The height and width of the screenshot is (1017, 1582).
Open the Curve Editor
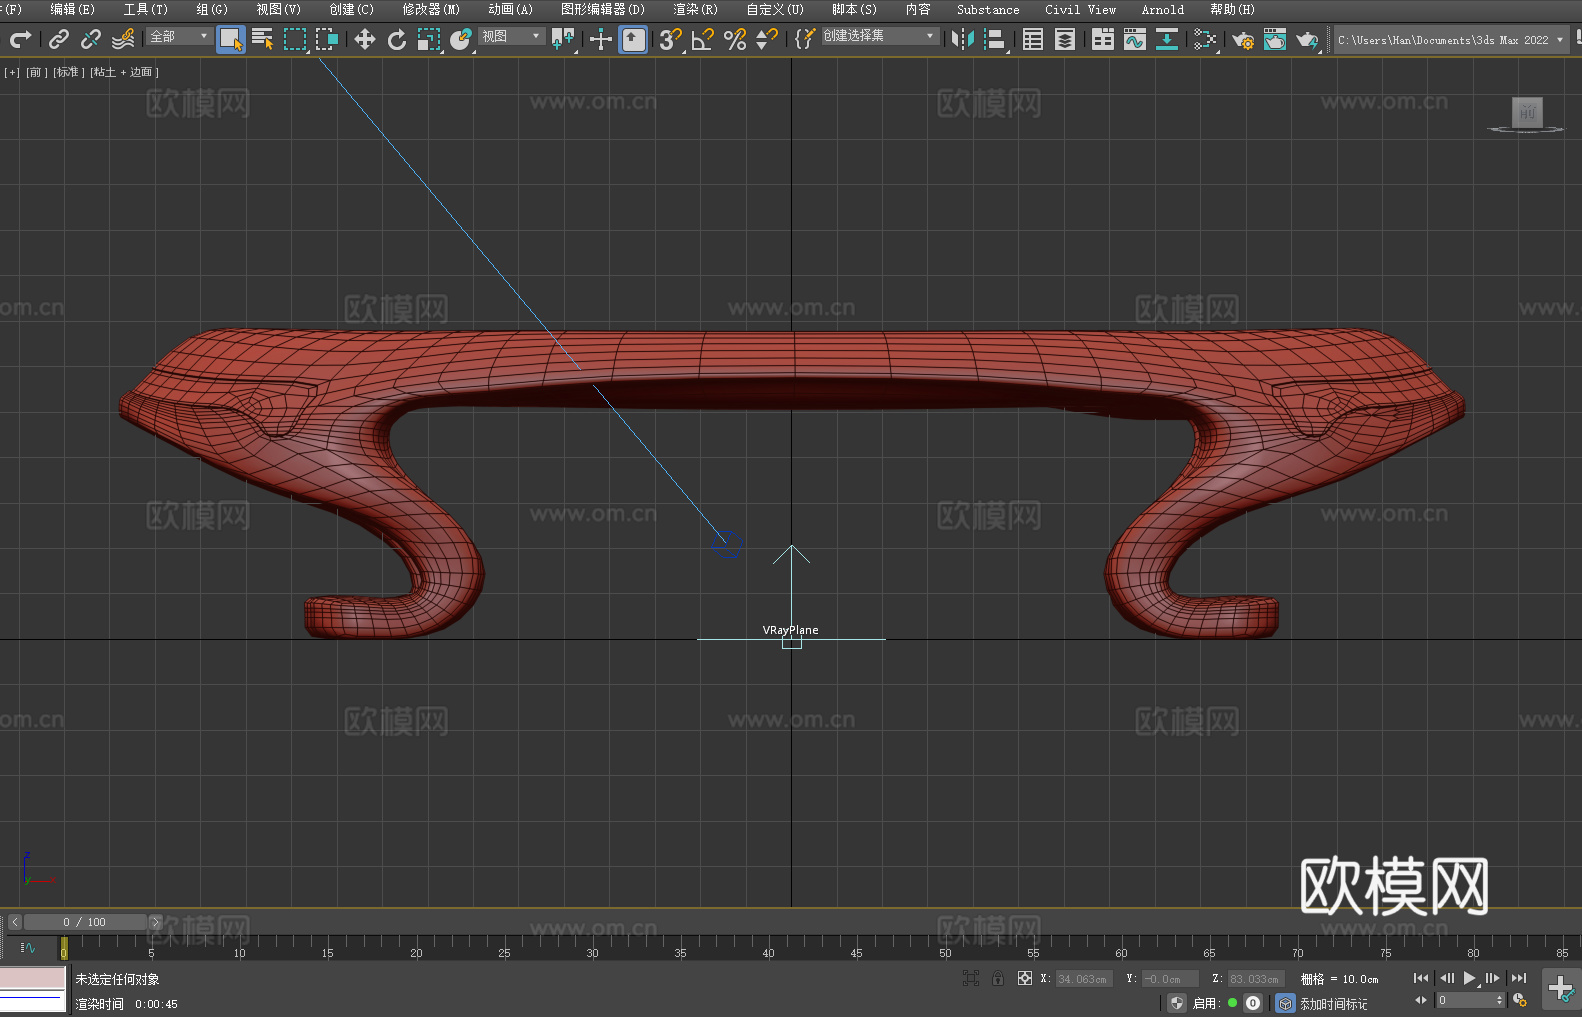[x=1135, y=39]
